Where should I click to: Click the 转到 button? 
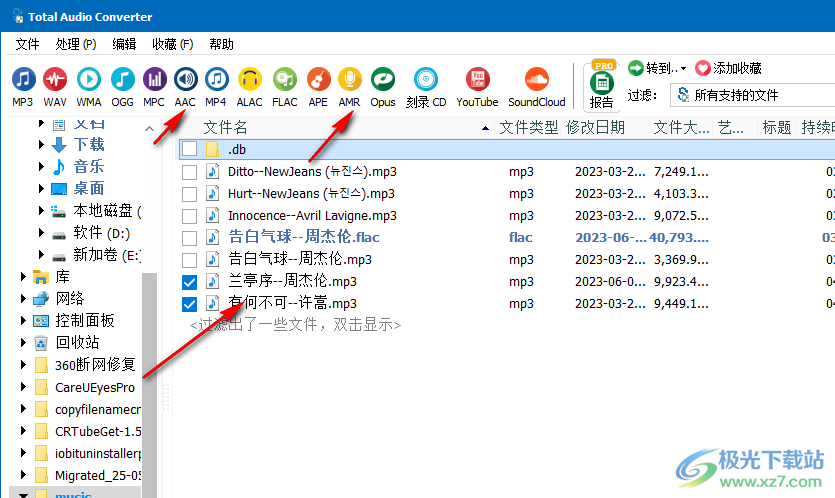654,68
